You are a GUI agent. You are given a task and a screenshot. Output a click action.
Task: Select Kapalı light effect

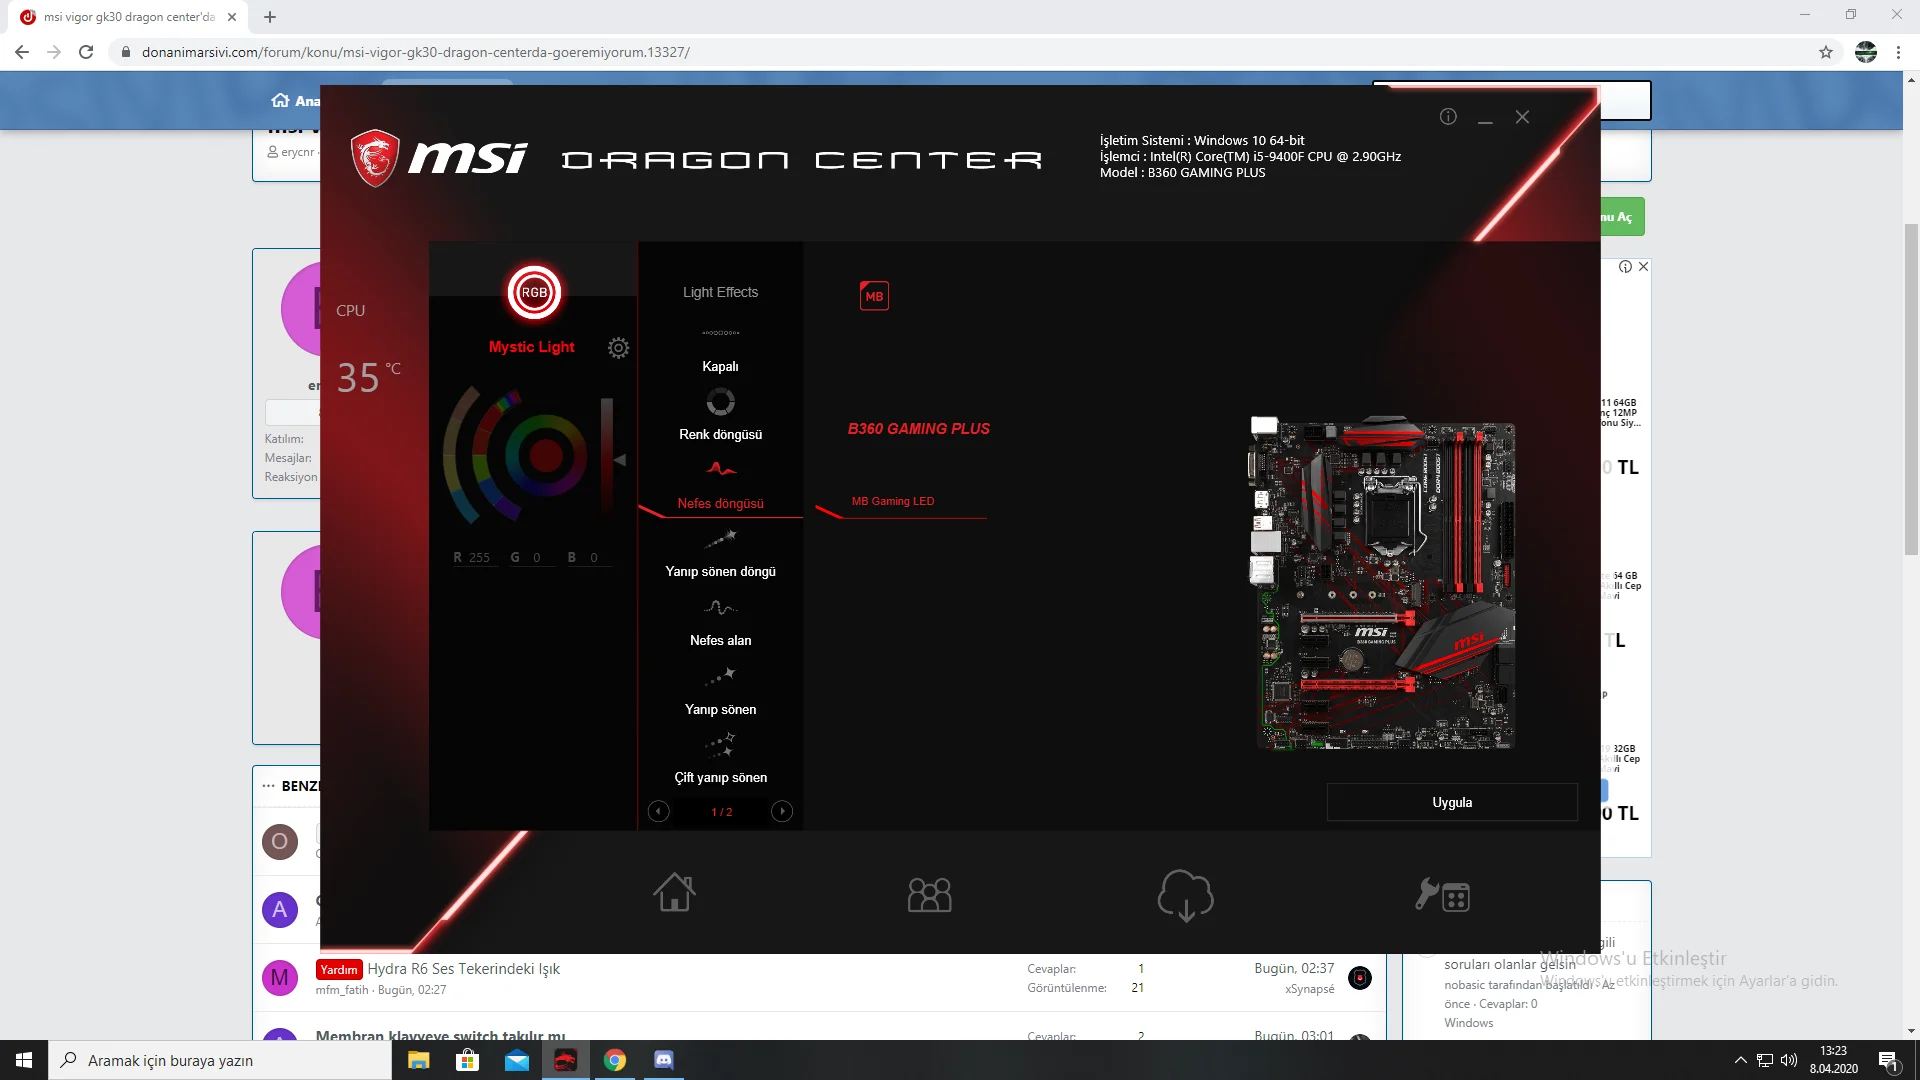point(720,366)
